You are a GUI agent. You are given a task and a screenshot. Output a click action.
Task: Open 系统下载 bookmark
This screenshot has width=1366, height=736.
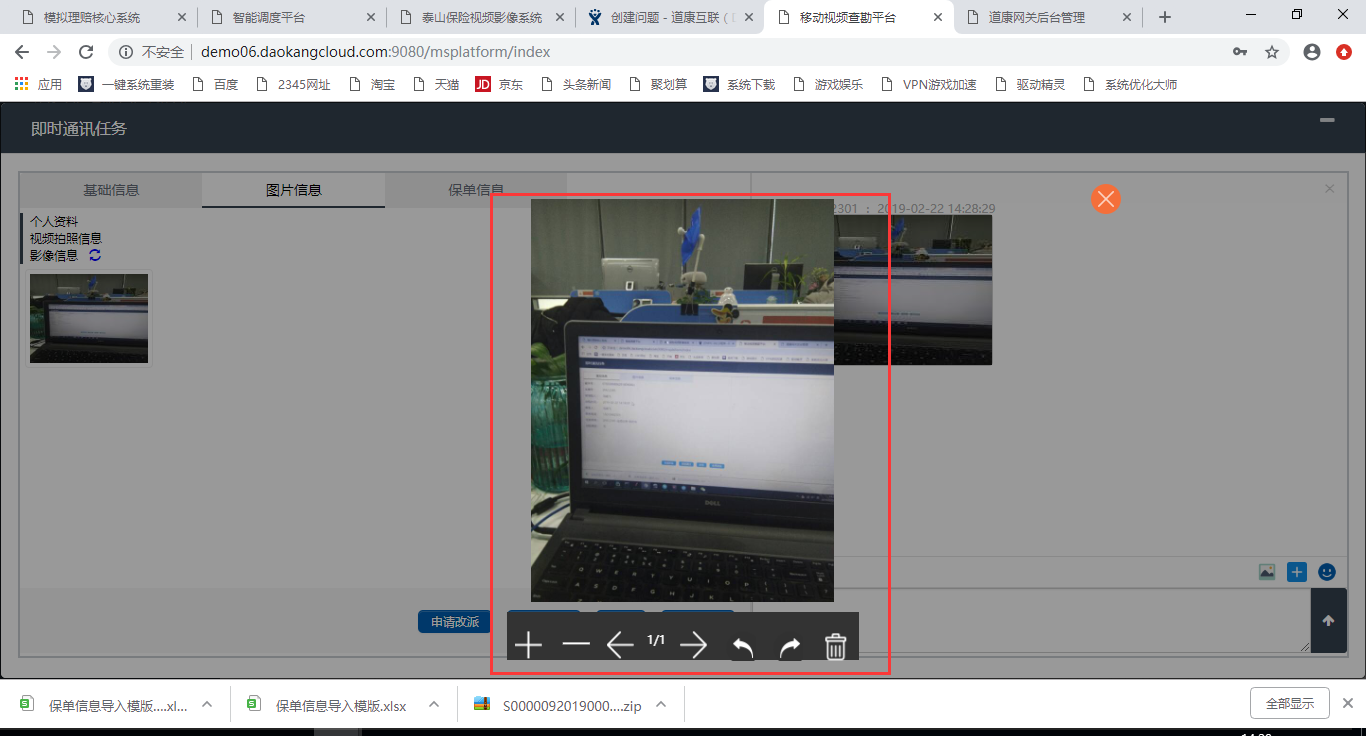pyautogui.click(x=739, y=84)
